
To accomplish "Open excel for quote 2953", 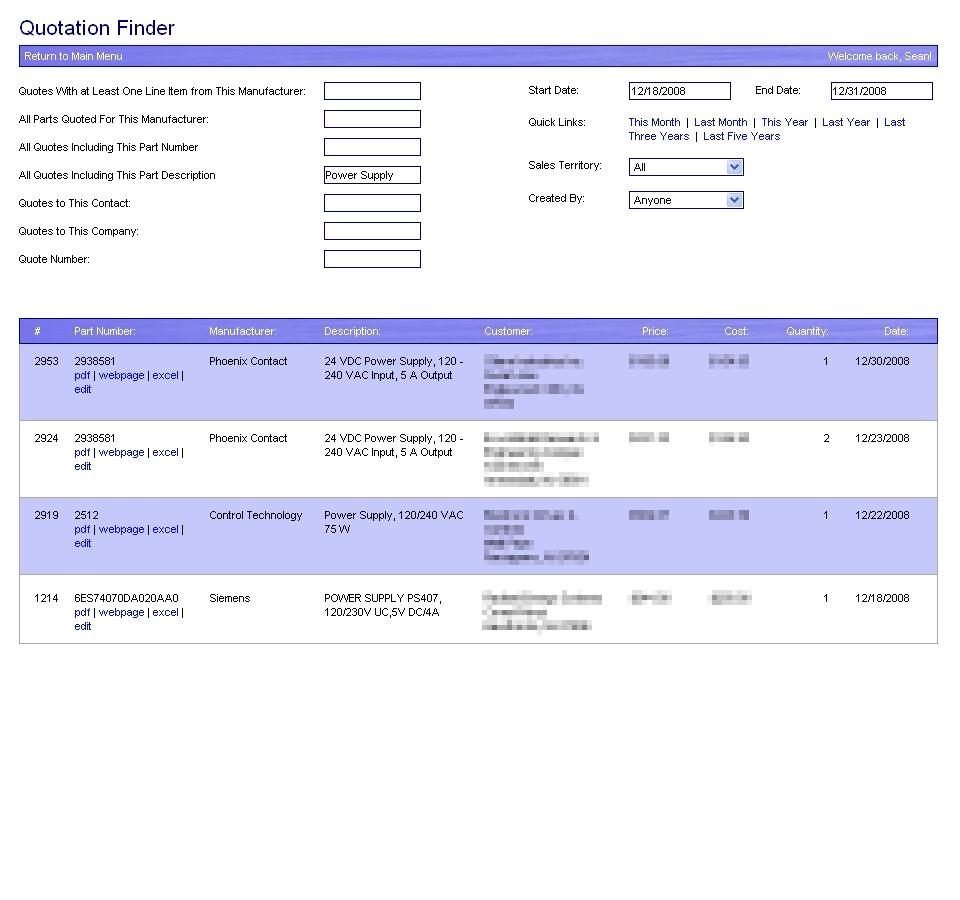I will pyautogui.click(x=165, y=375).
